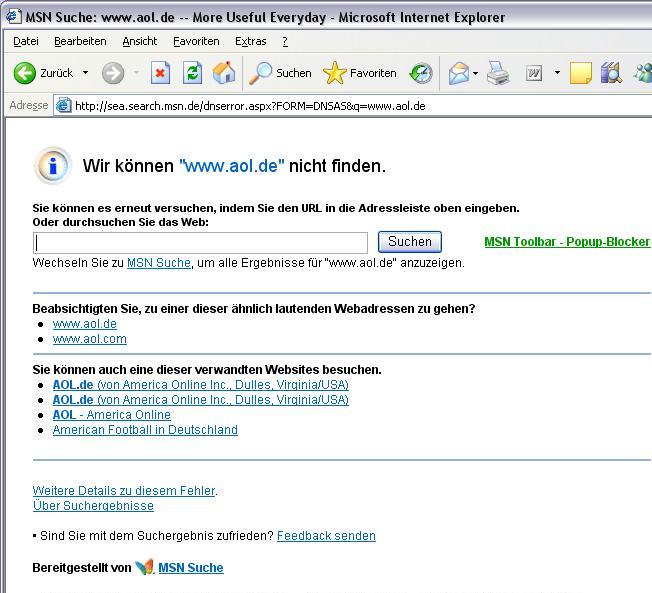Expand the mail icon dropdown arrow
This screenshot has height=593, width=652.
pyautogui.click(x=475, y=74)
